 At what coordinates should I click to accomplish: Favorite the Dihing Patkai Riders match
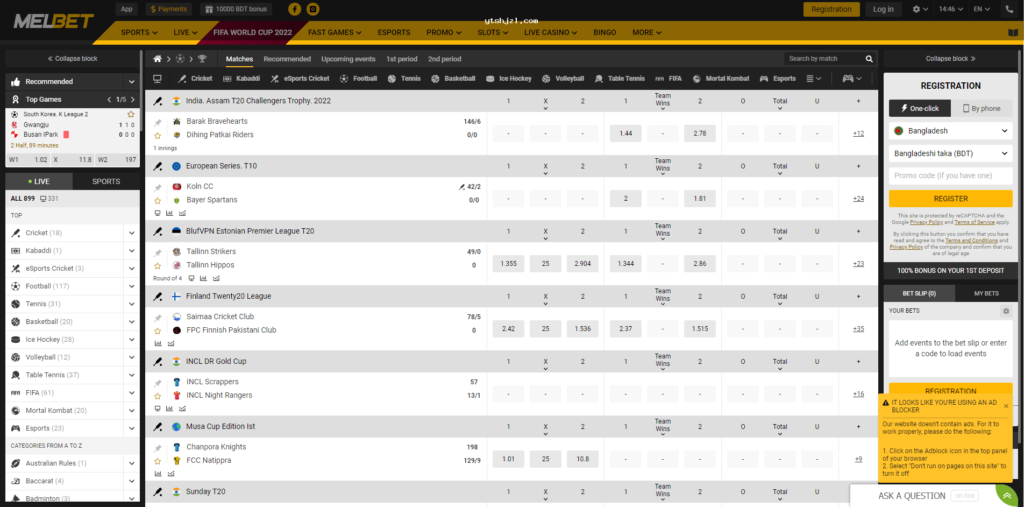tap(157, 135)
